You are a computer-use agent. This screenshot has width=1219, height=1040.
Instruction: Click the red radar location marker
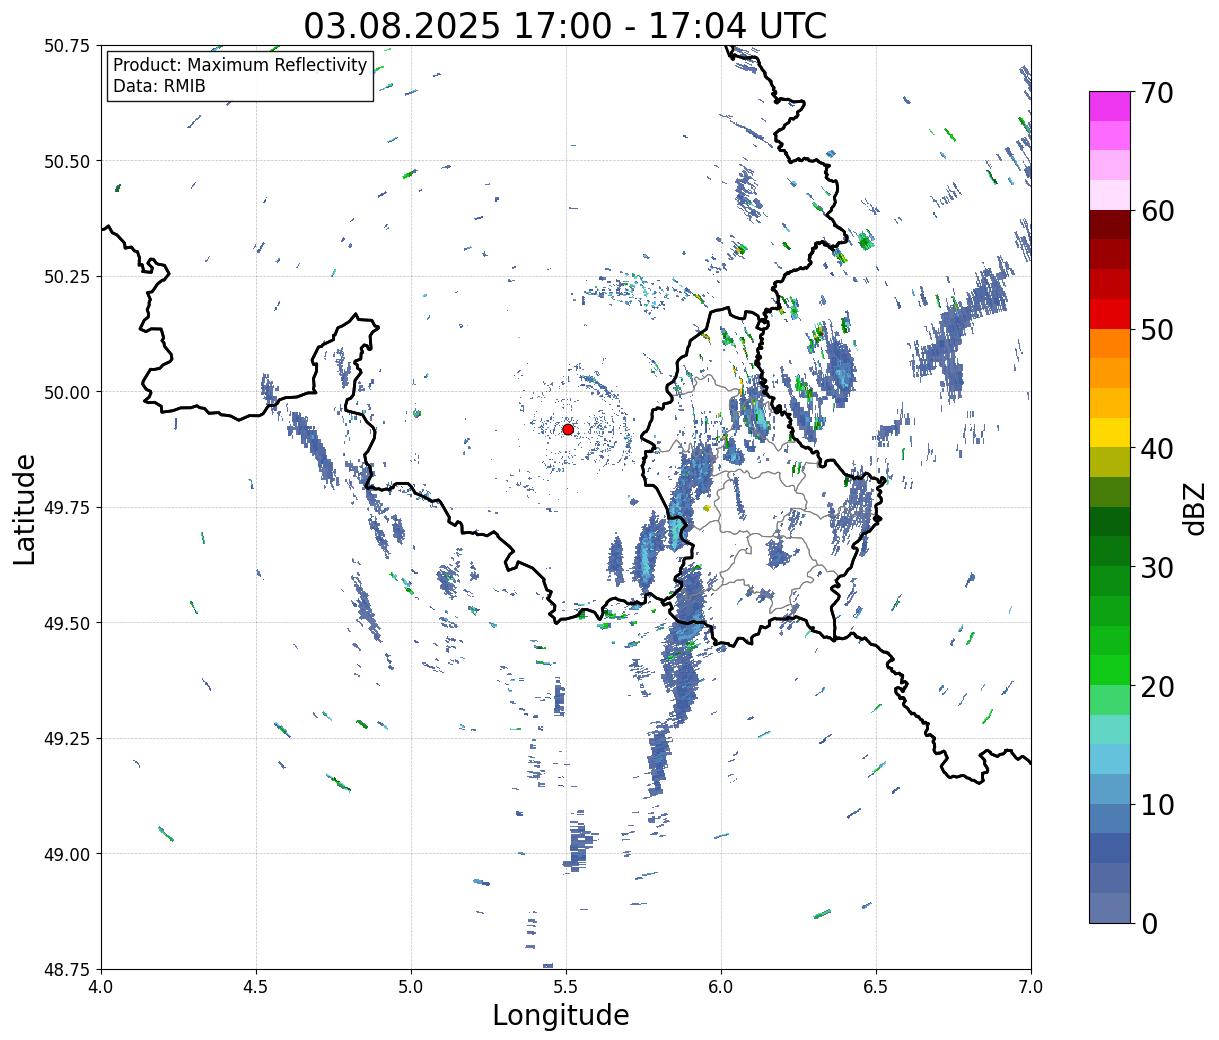tap(568, 429)
